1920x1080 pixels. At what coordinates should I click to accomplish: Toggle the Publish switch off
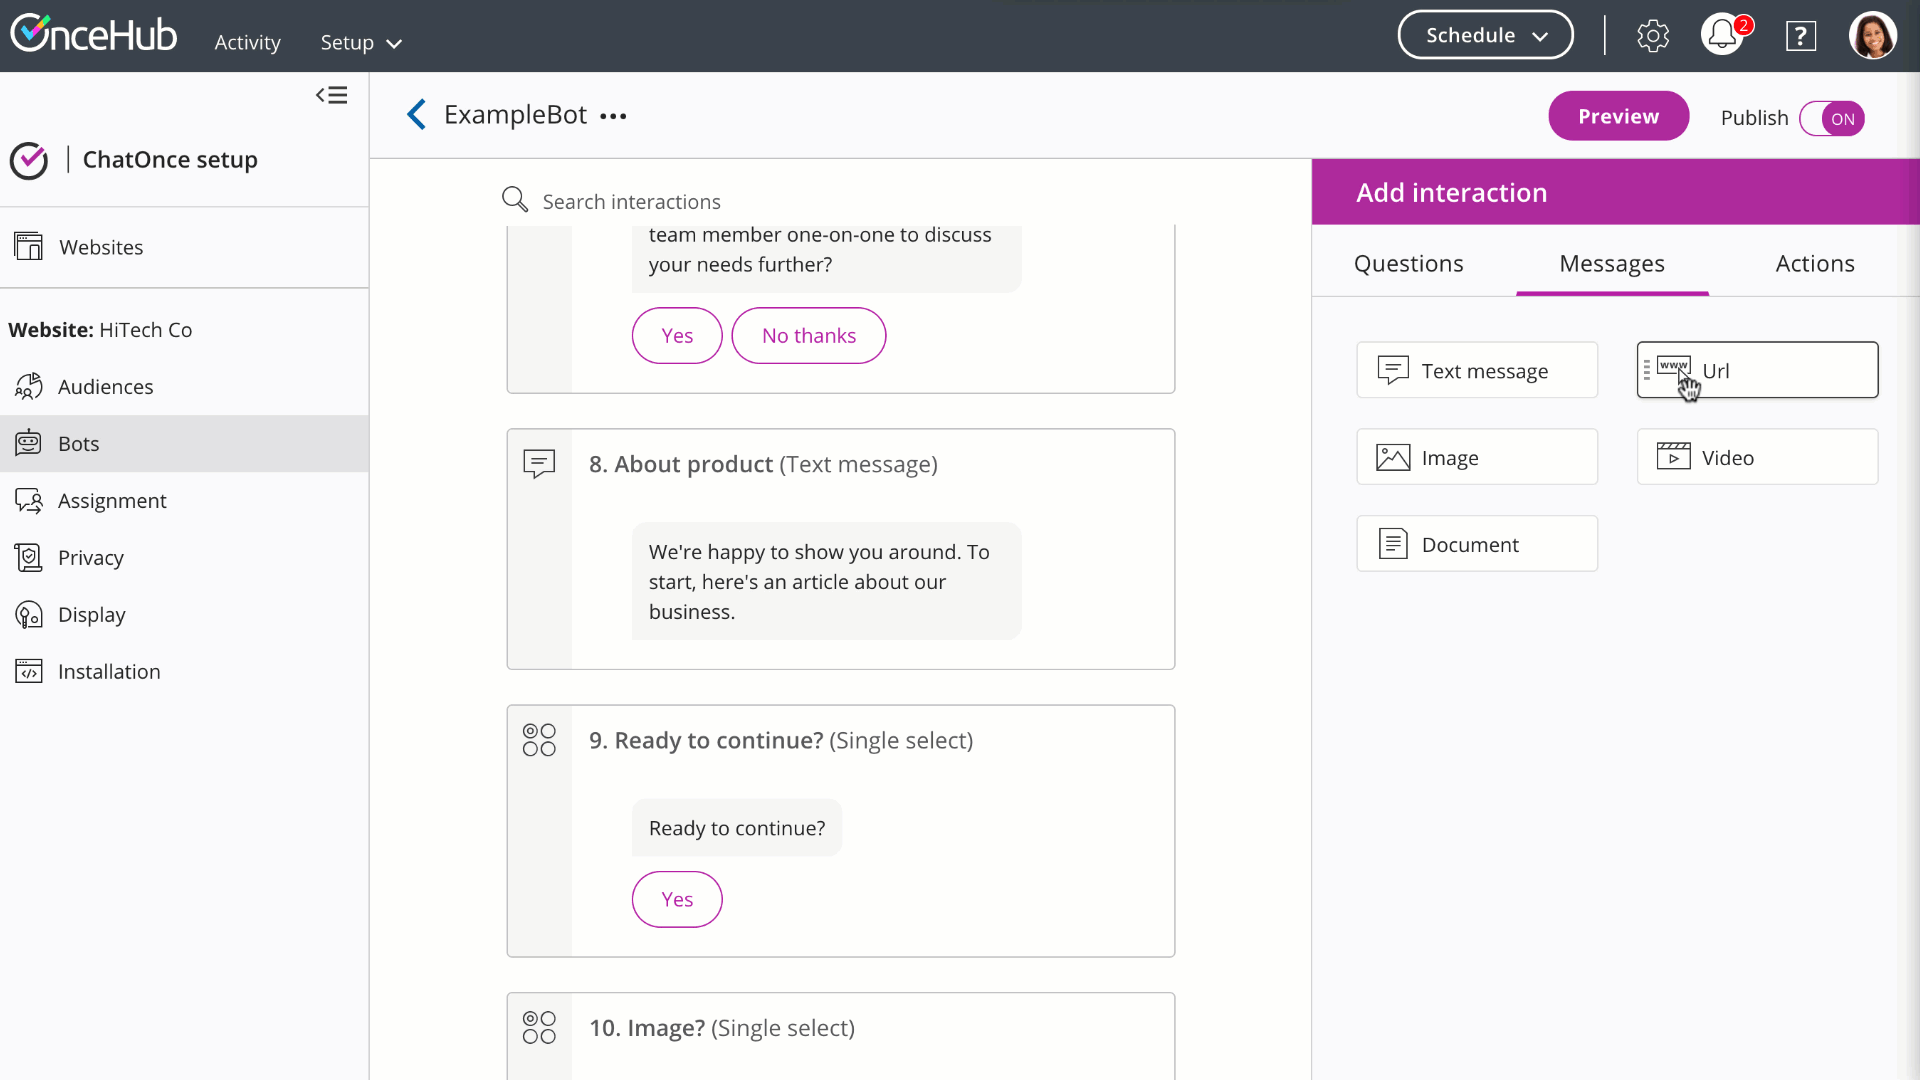tap(1832, 118)
